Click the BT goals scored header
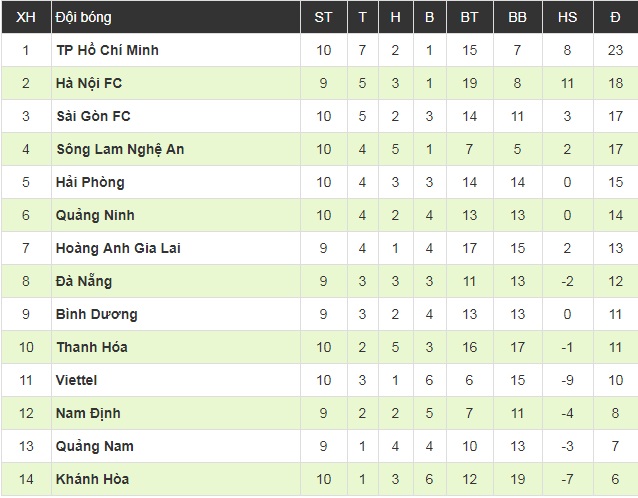This screenshot has width=638, height=498. (x=469, y=17)
